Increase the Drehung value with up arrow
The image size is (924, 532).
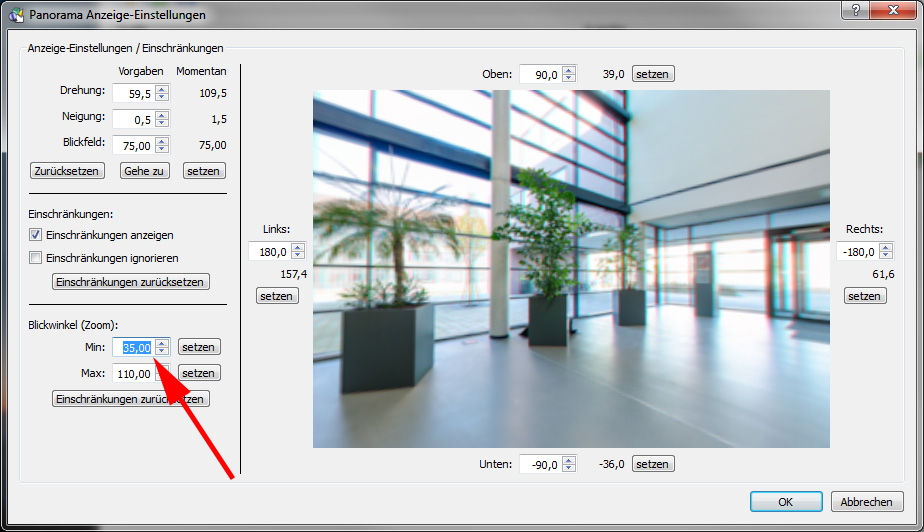click(162, 89)
